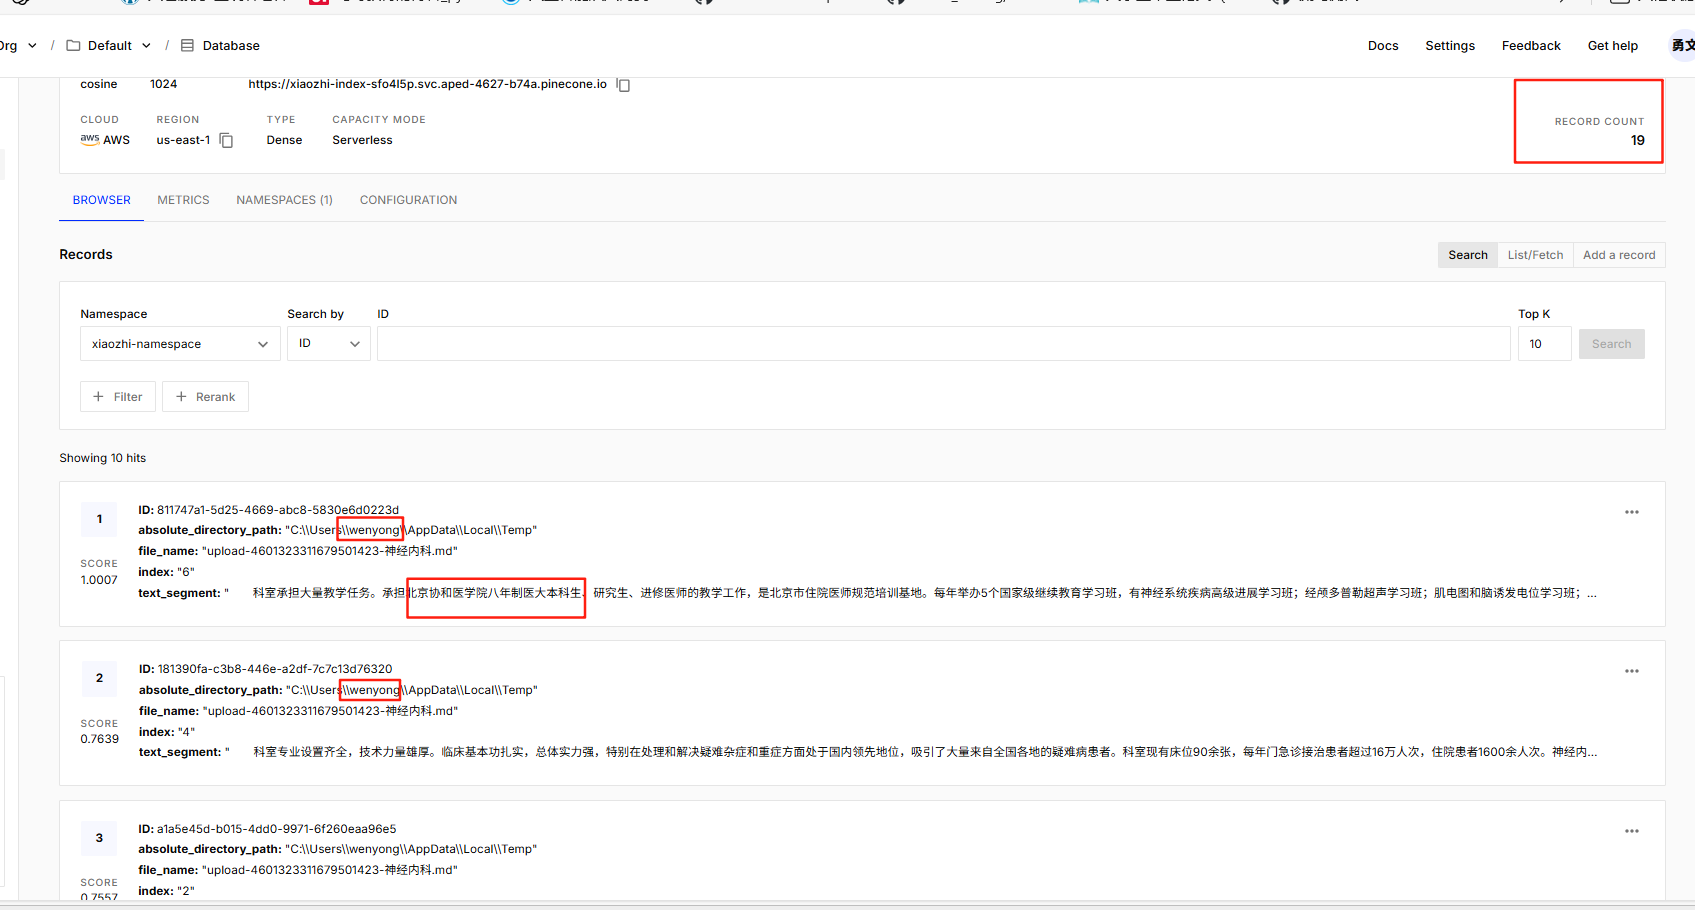The image size is (1695, 910).
Task: Click the index "4" line of record 2
Action: 167,732
